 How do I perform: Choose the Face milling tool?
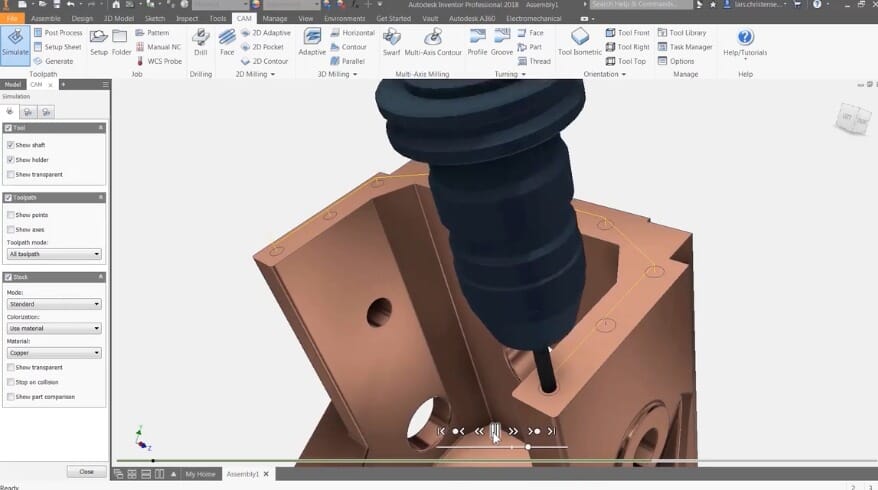[227, 42]
